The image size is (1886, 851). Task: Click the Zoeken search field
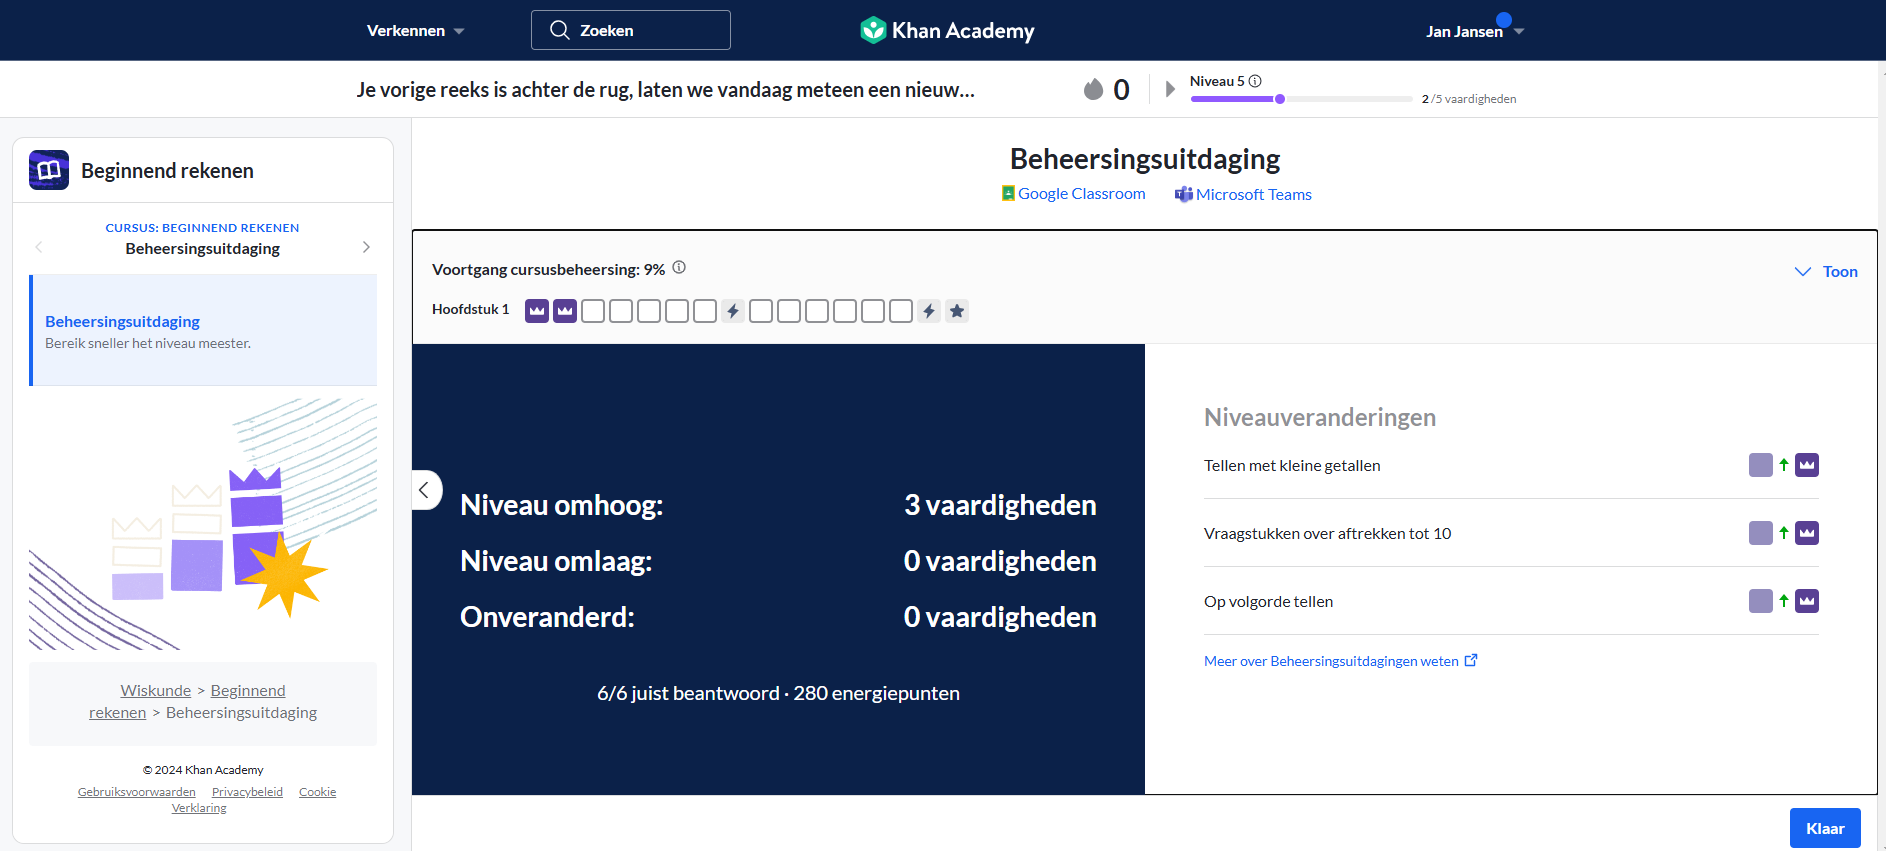click(x=631, y=30)
